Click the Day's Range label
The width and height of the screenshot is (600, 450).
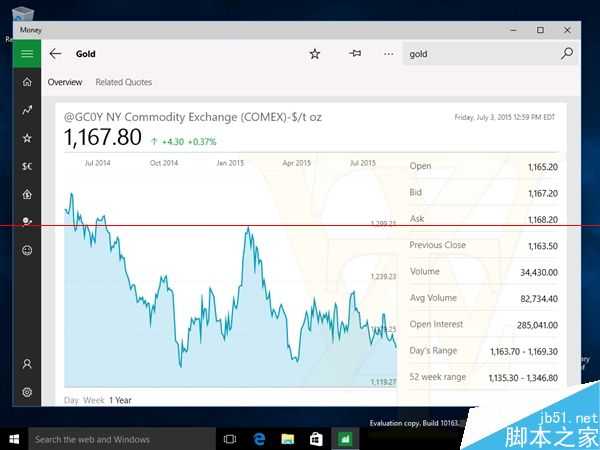(x=433, y=351)
